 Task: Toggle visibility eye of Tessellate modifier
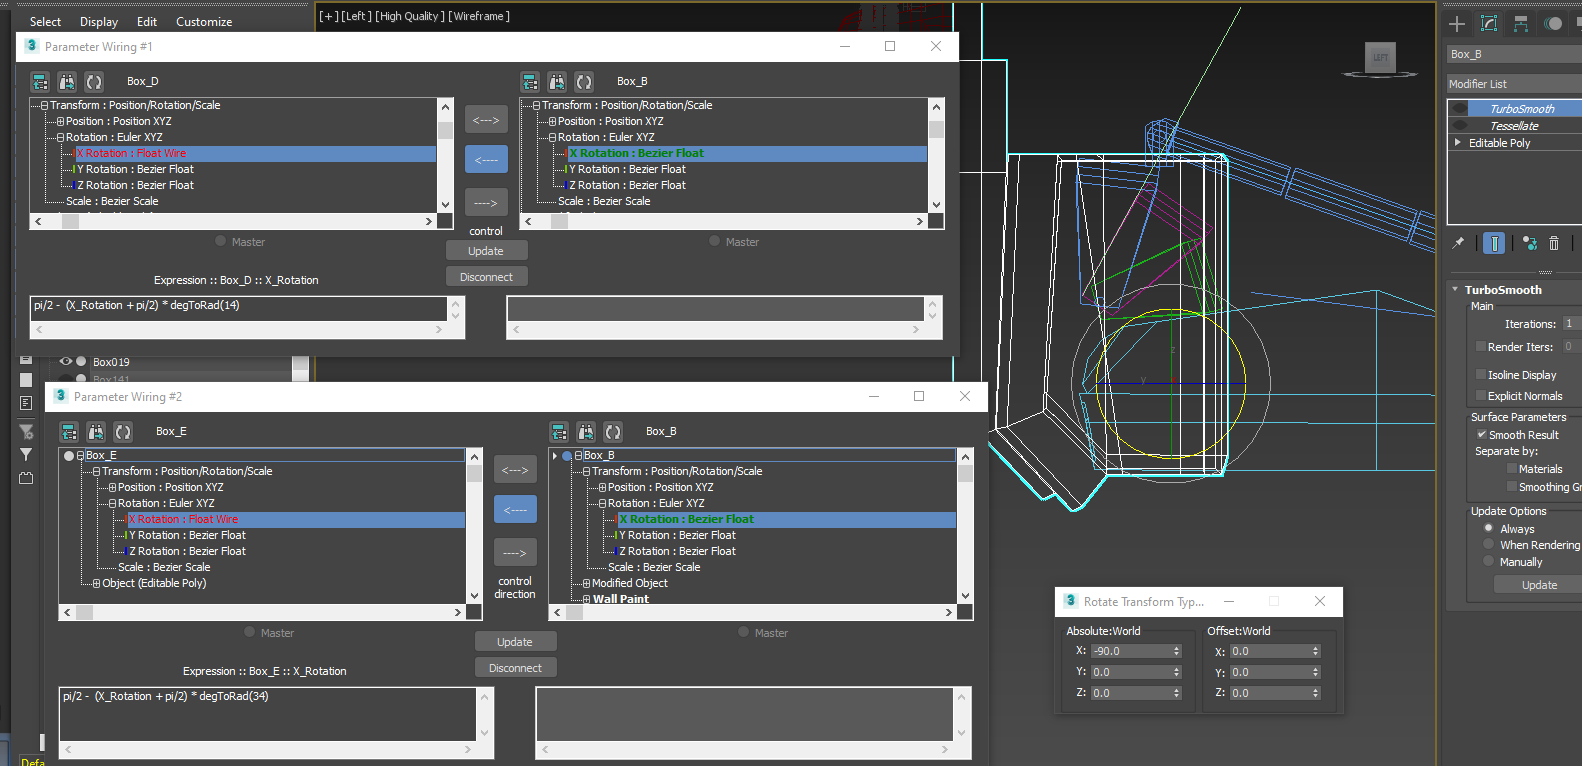click(x=1460, y=126)
